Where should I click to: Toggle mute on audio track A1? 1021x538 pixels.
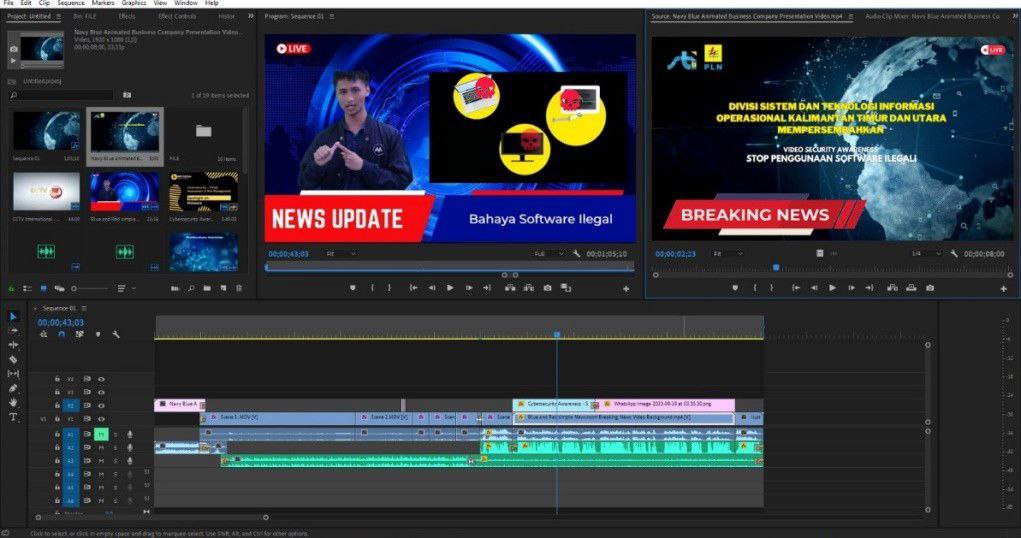coord(101,434)
